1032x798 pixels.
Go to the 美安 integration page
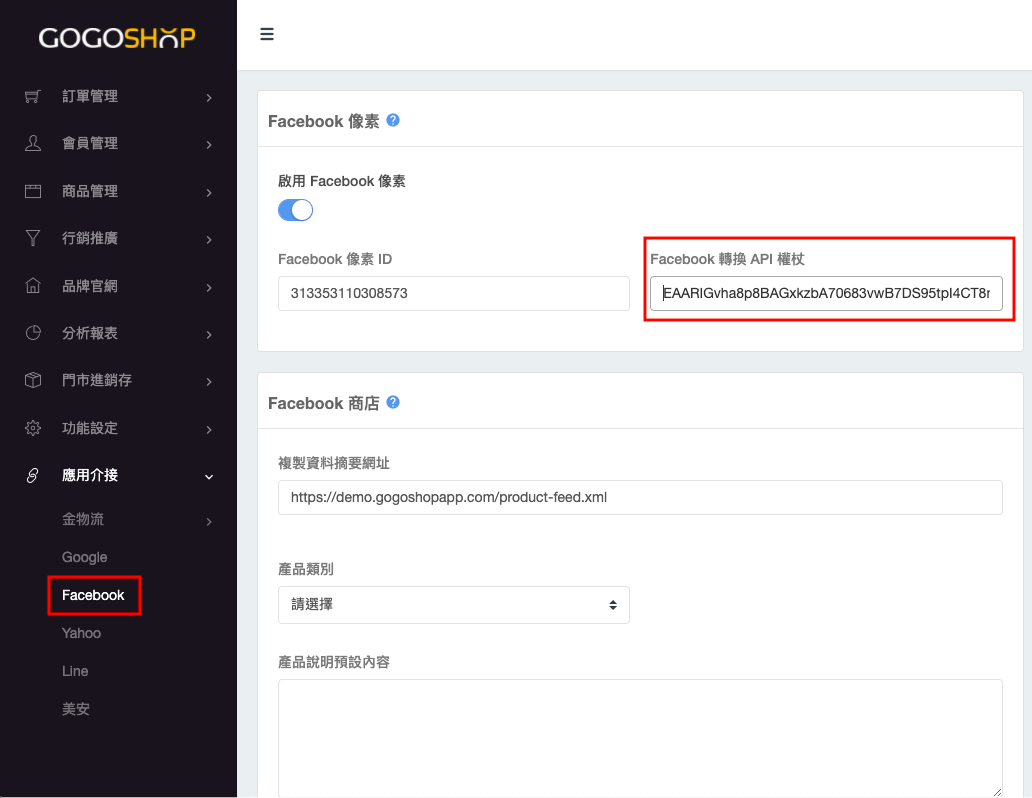(76, 709)
